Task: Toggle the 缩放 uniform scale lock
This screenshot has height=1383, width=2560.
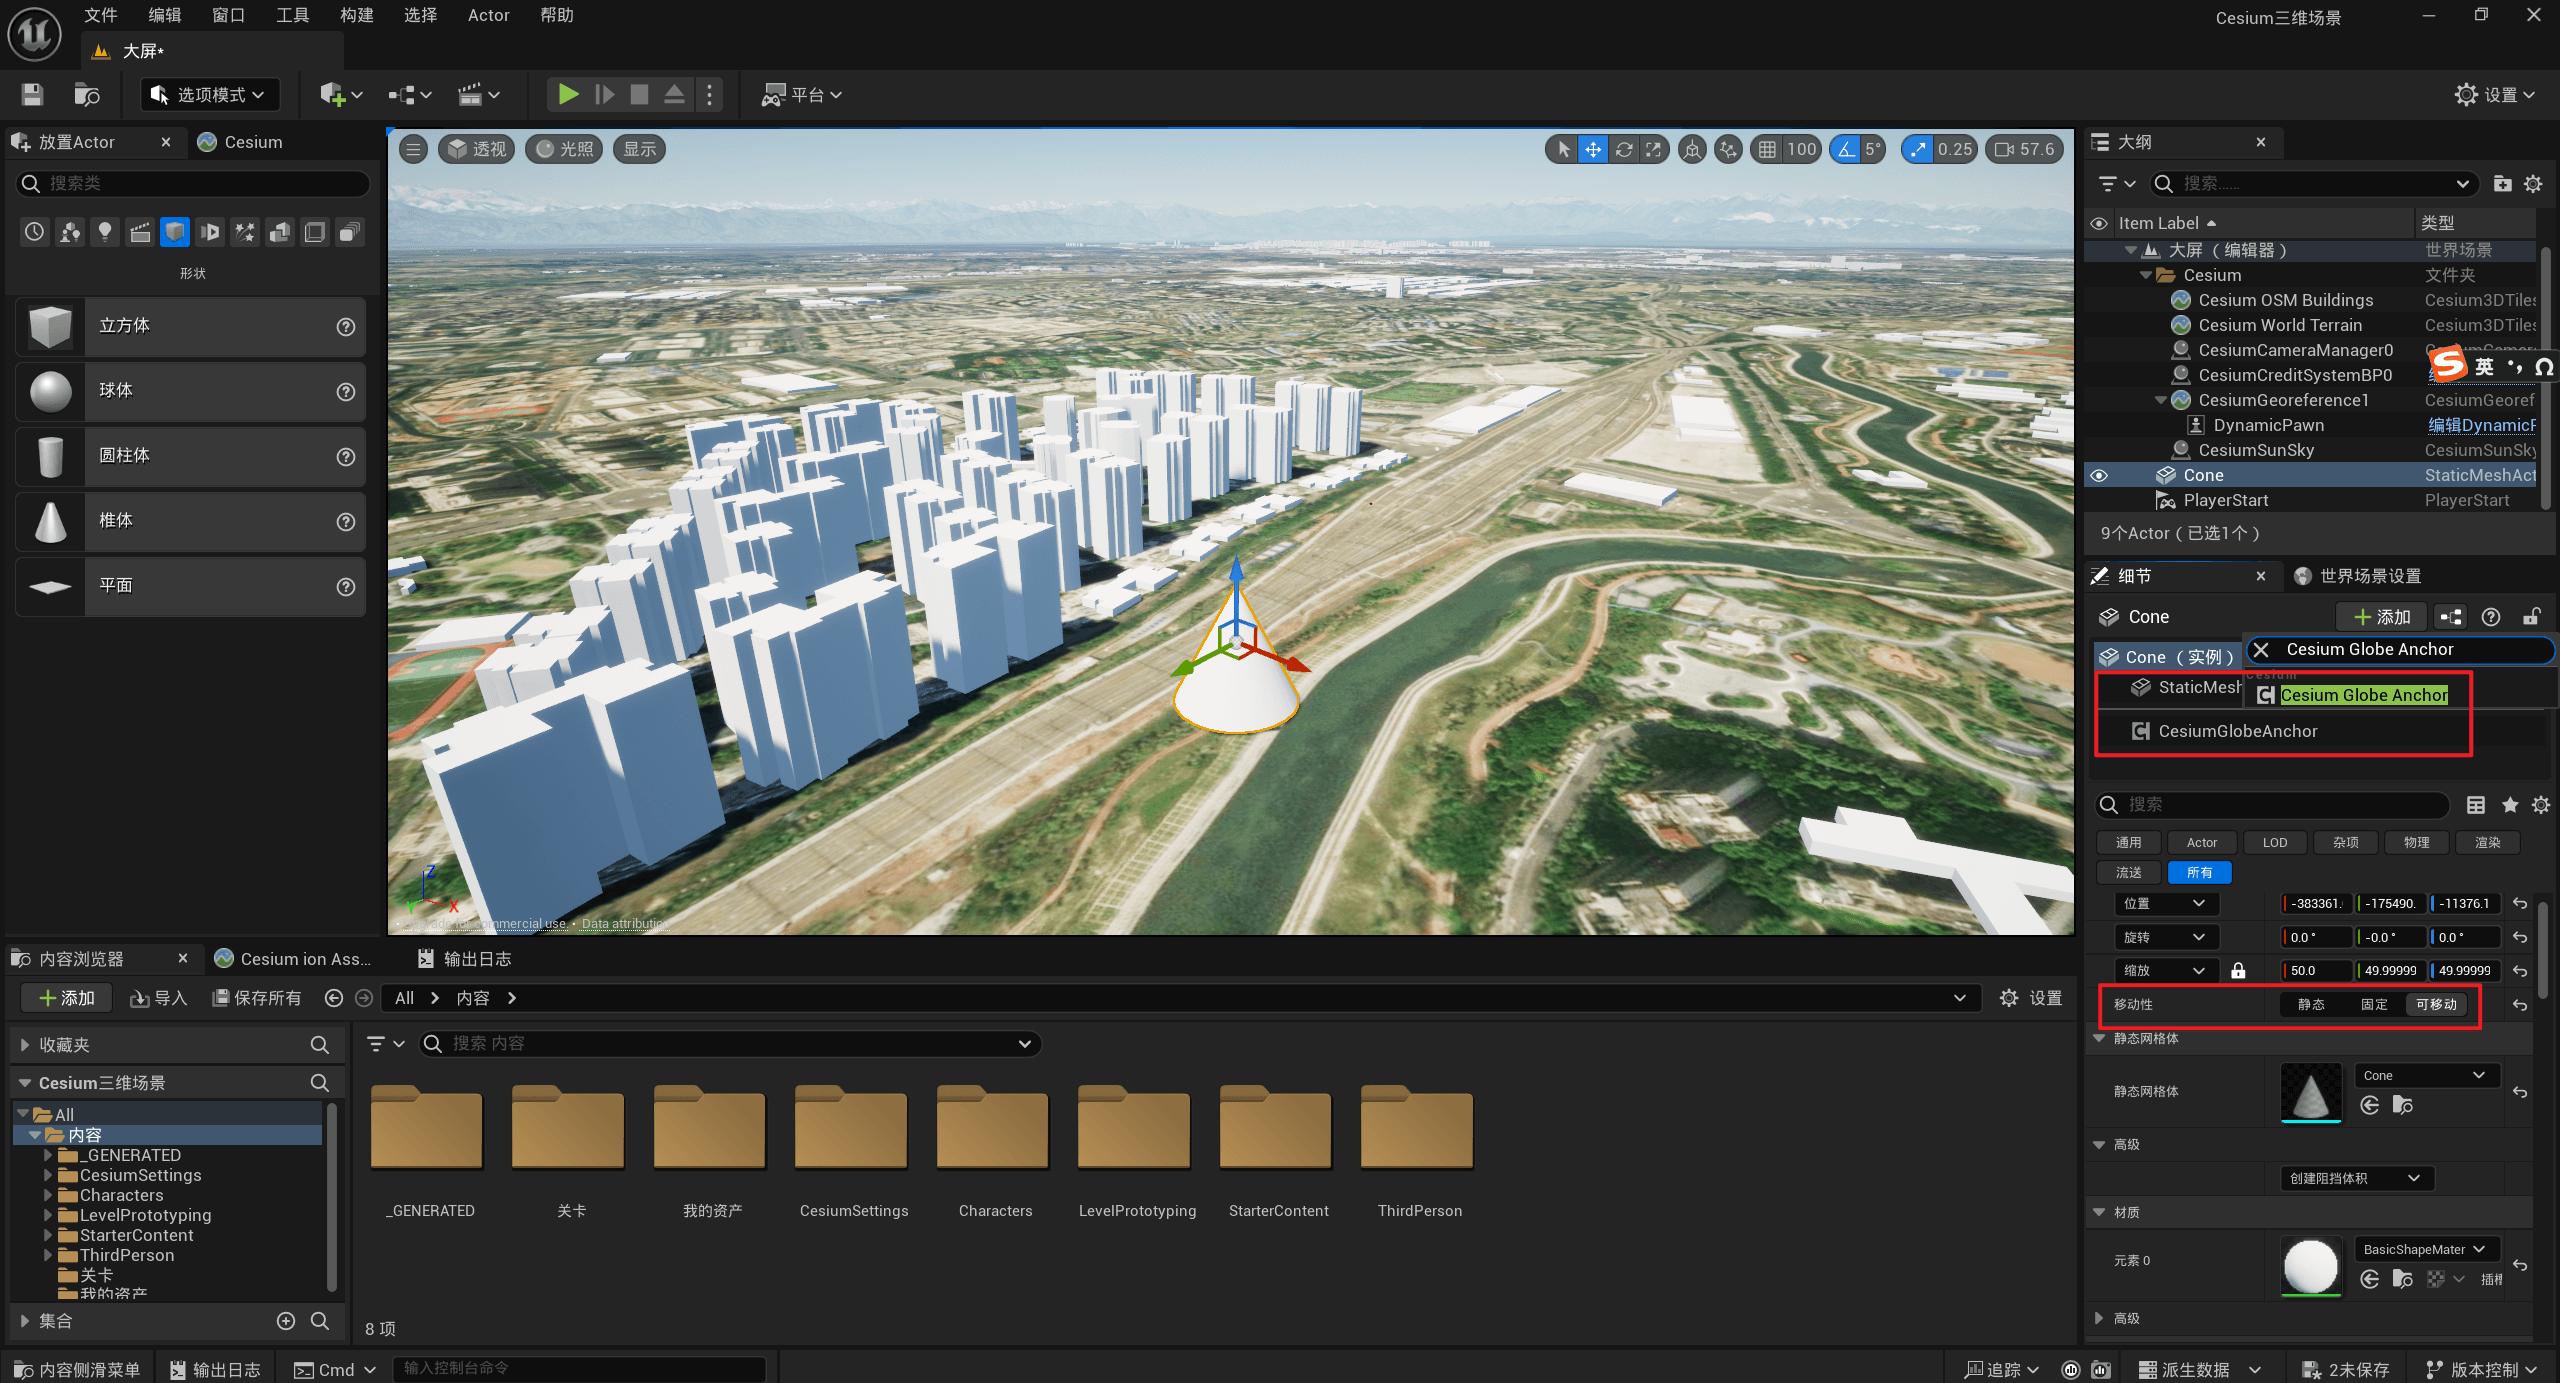Action: click(x=2238, y=971)
